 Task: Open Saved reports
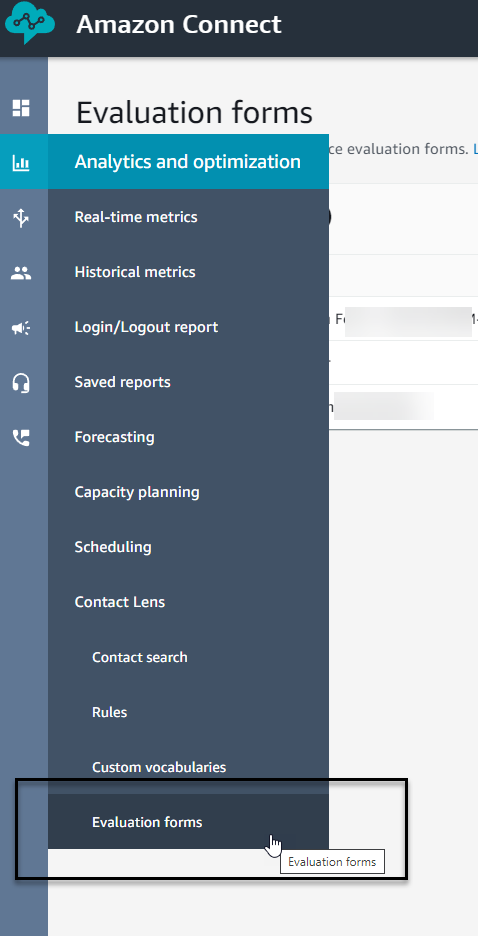(188, 381)
